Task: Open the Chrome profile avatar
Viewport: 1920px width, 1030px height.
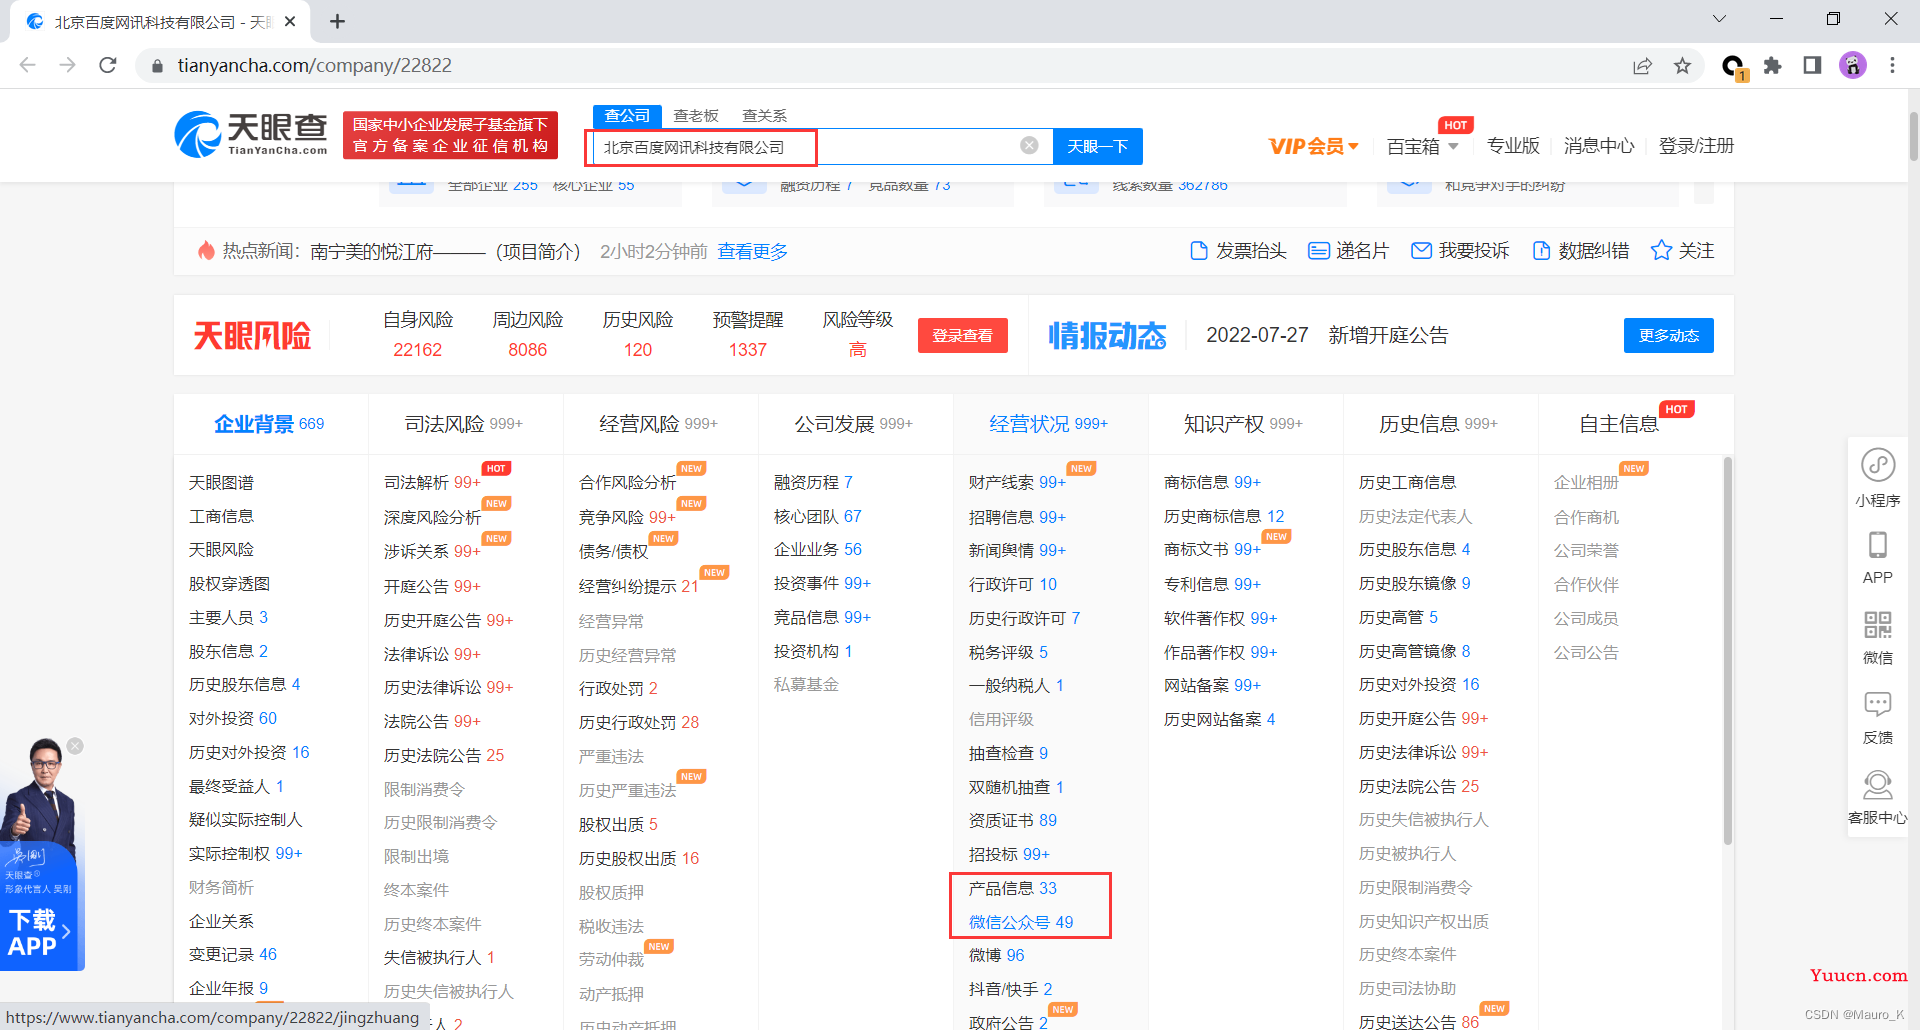Action: [1853, 65]
